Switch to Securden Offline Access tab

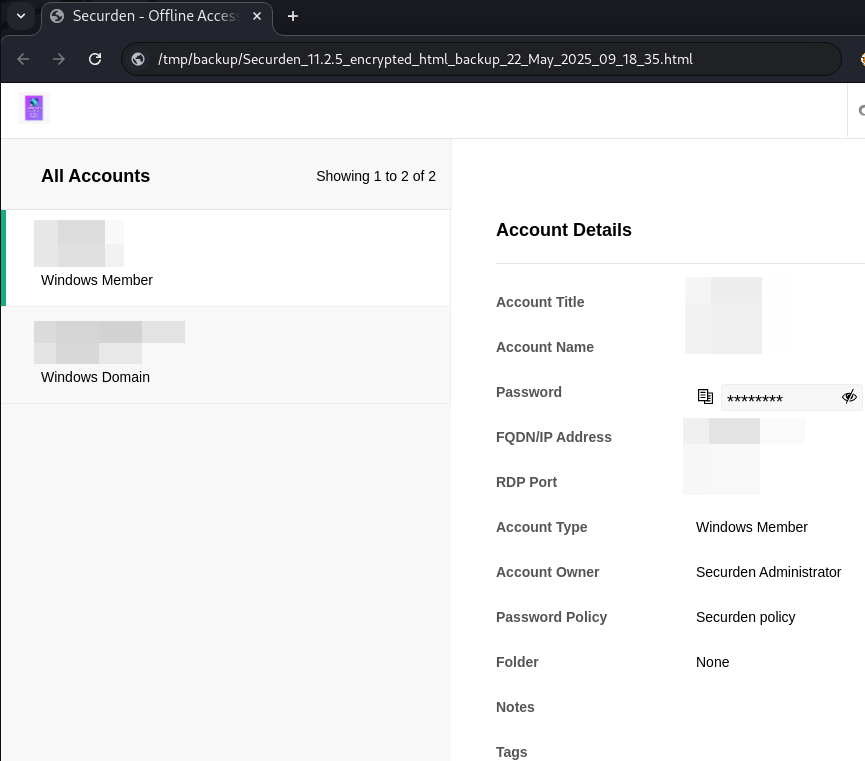coord(150,16)
